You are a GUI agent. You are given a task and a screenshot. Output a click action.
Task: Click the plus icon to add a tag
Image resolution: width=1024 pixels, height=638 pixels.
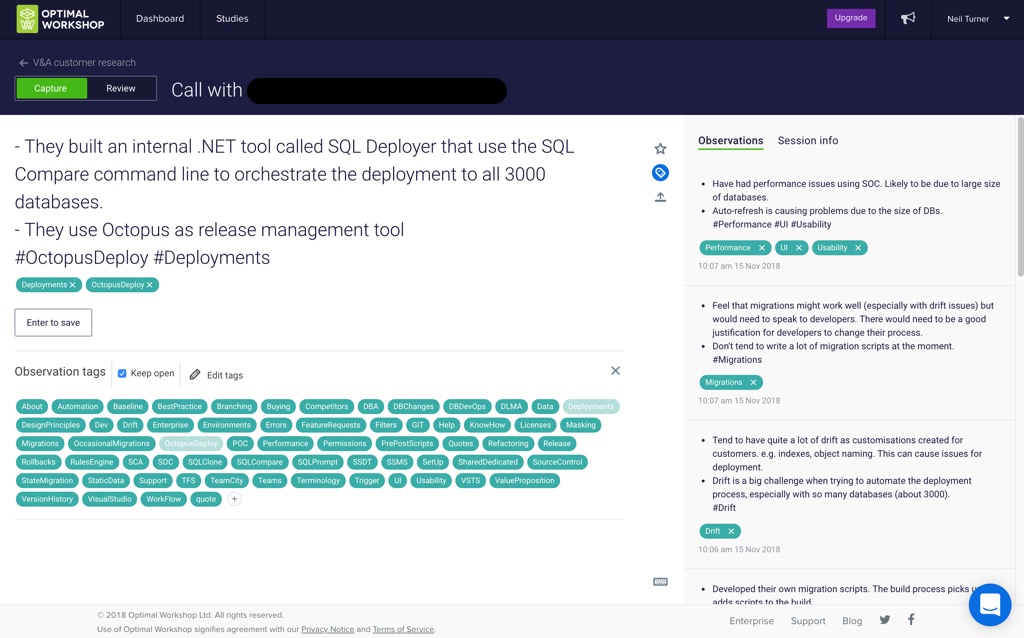pyautogui.click(x=234, y=499)
